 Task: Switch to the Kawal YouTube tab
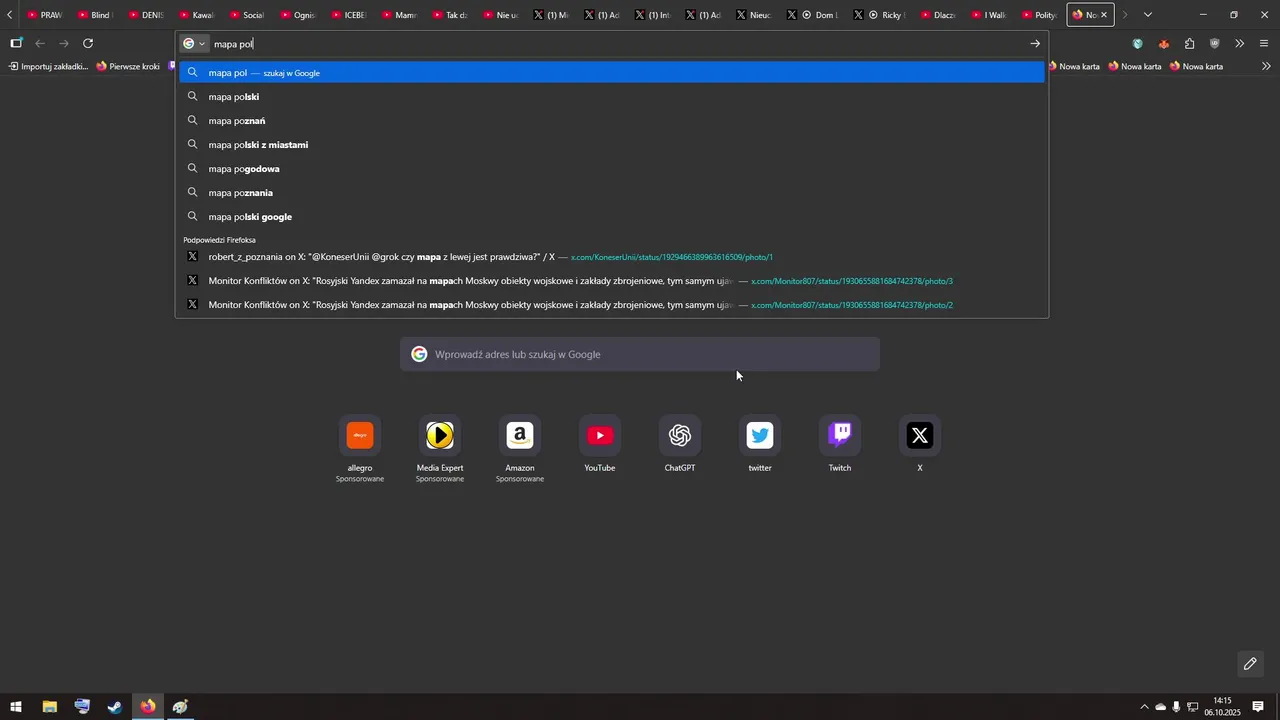click(x=196, y=15)
